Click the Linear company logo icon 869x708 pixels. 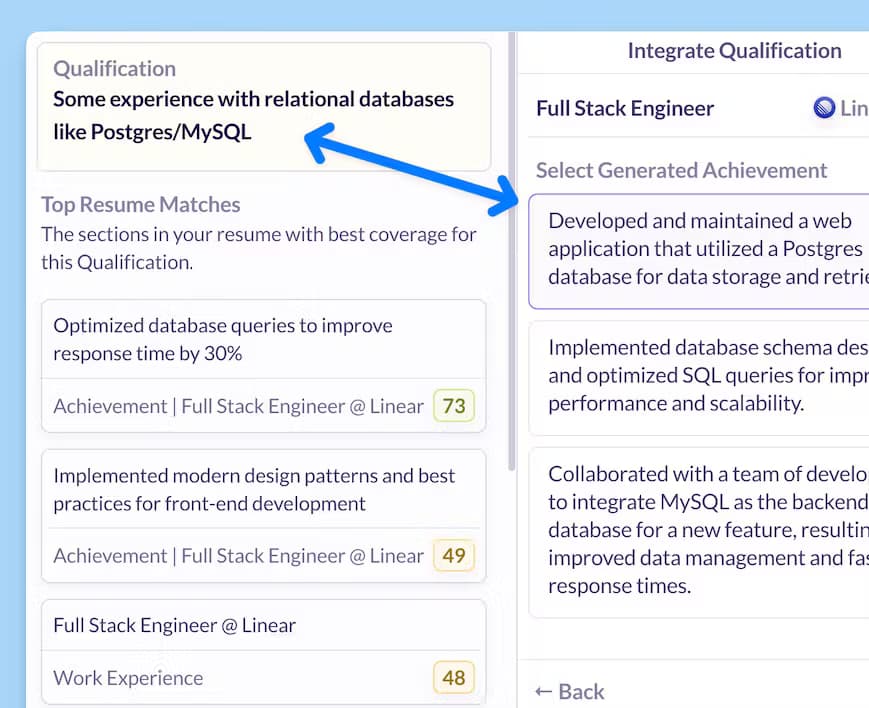(824, 108)
